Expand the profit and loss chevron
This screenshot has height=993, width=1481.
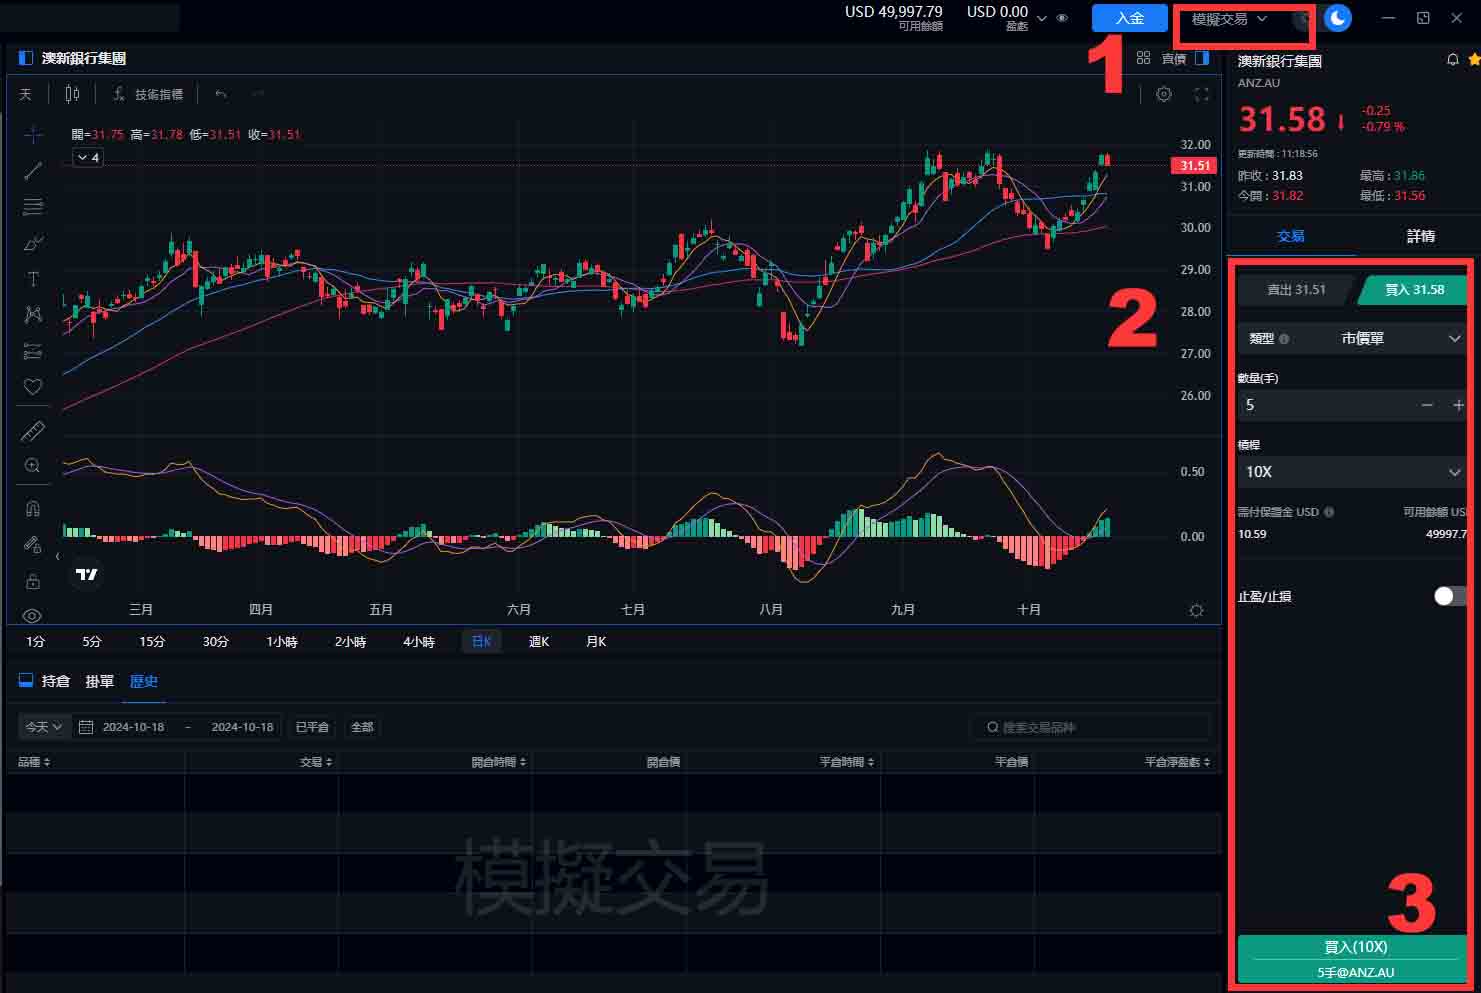click(x=1042, y=18)
